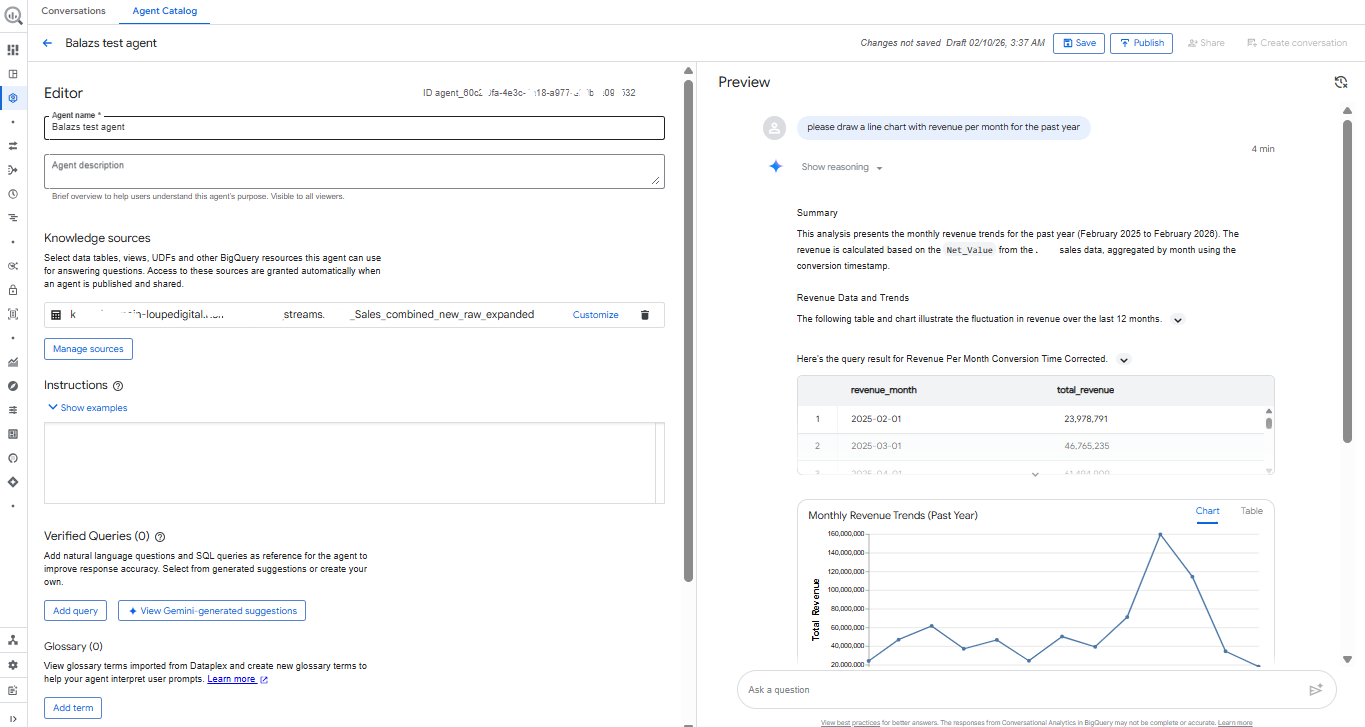Open the diamond partner center sidebar icon
Image resolution: width=1365 pixels, height=727 pixels.
coord(13,482)
